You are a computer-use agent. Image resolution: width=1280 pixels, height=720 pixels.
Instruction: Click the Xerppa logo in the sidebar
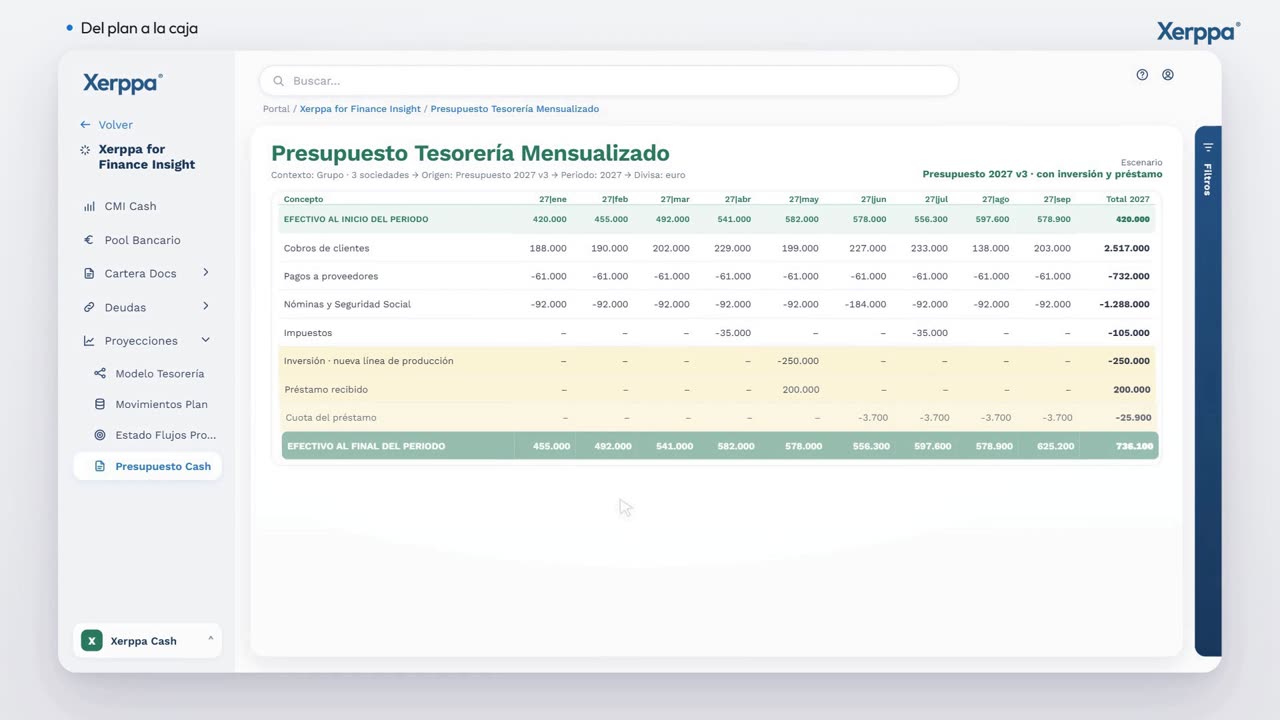[x=123, y=84]
